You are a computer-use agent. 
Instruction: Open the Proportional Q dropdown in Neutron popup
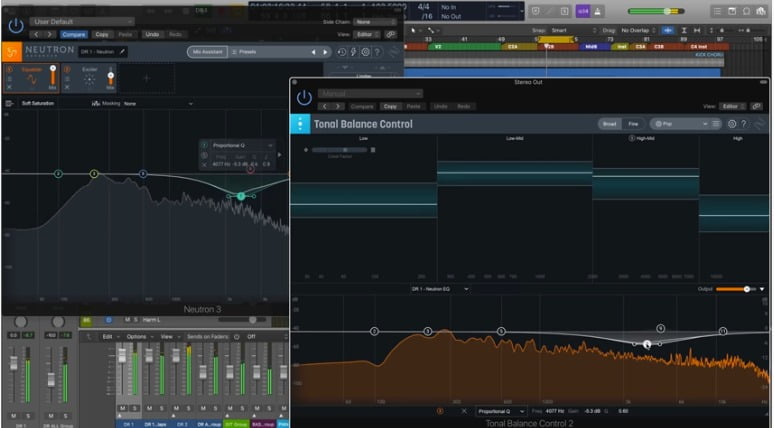pos(243,146)
